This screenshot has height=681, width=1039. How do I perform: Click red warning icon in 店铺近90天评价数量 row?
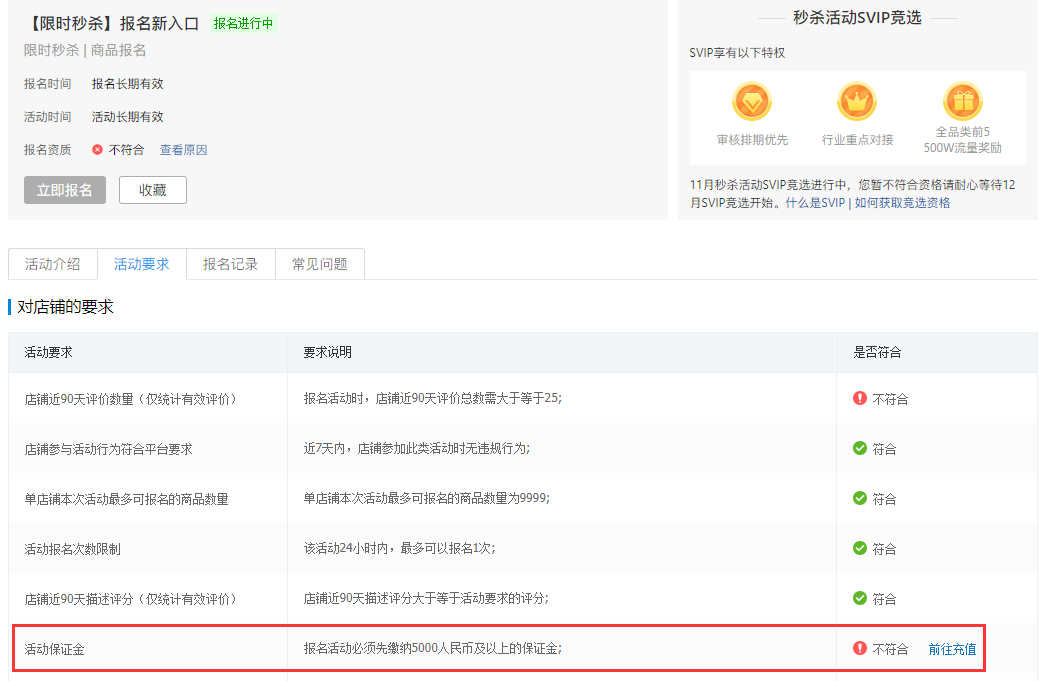pyautogui.click(x=859, y=398)
